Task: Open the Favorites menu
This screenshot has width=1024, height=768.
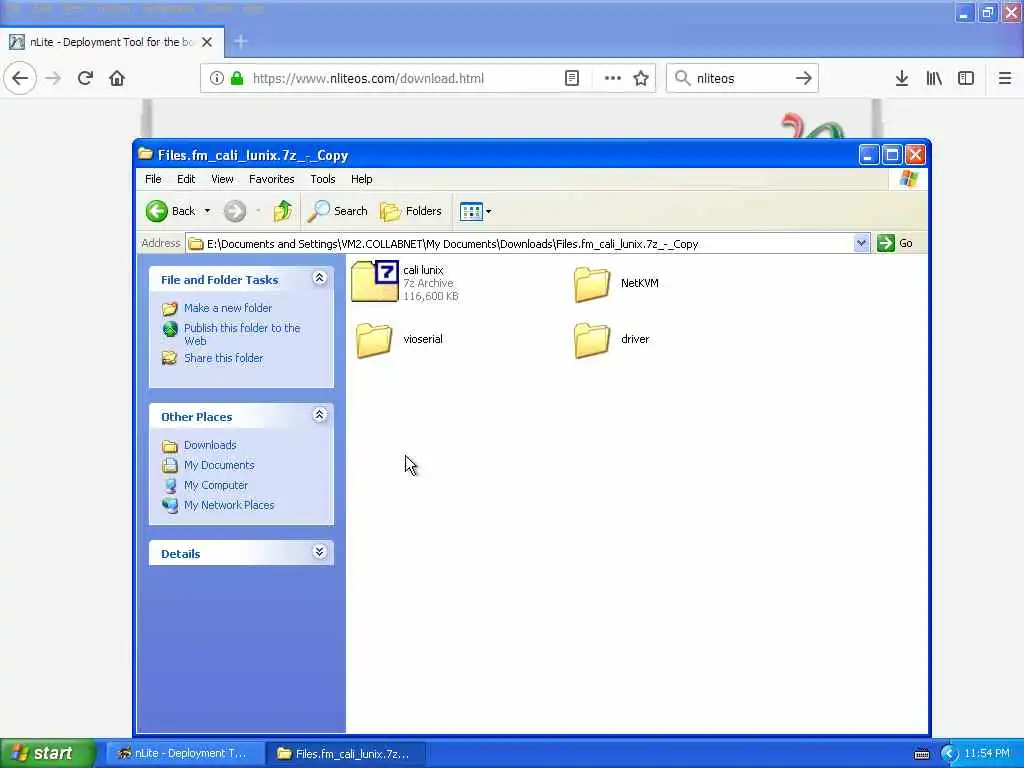Action: (271, 179)
